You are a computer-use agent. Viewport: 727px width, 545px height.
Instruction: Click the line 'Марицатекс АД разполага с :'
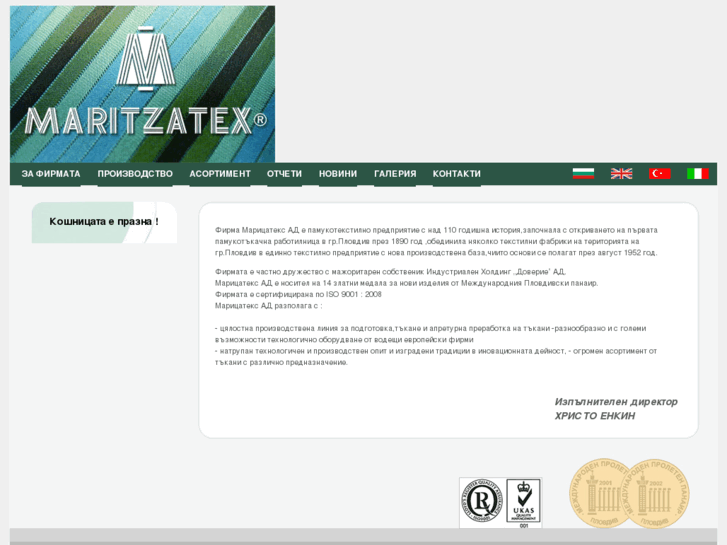coord(268,306)
